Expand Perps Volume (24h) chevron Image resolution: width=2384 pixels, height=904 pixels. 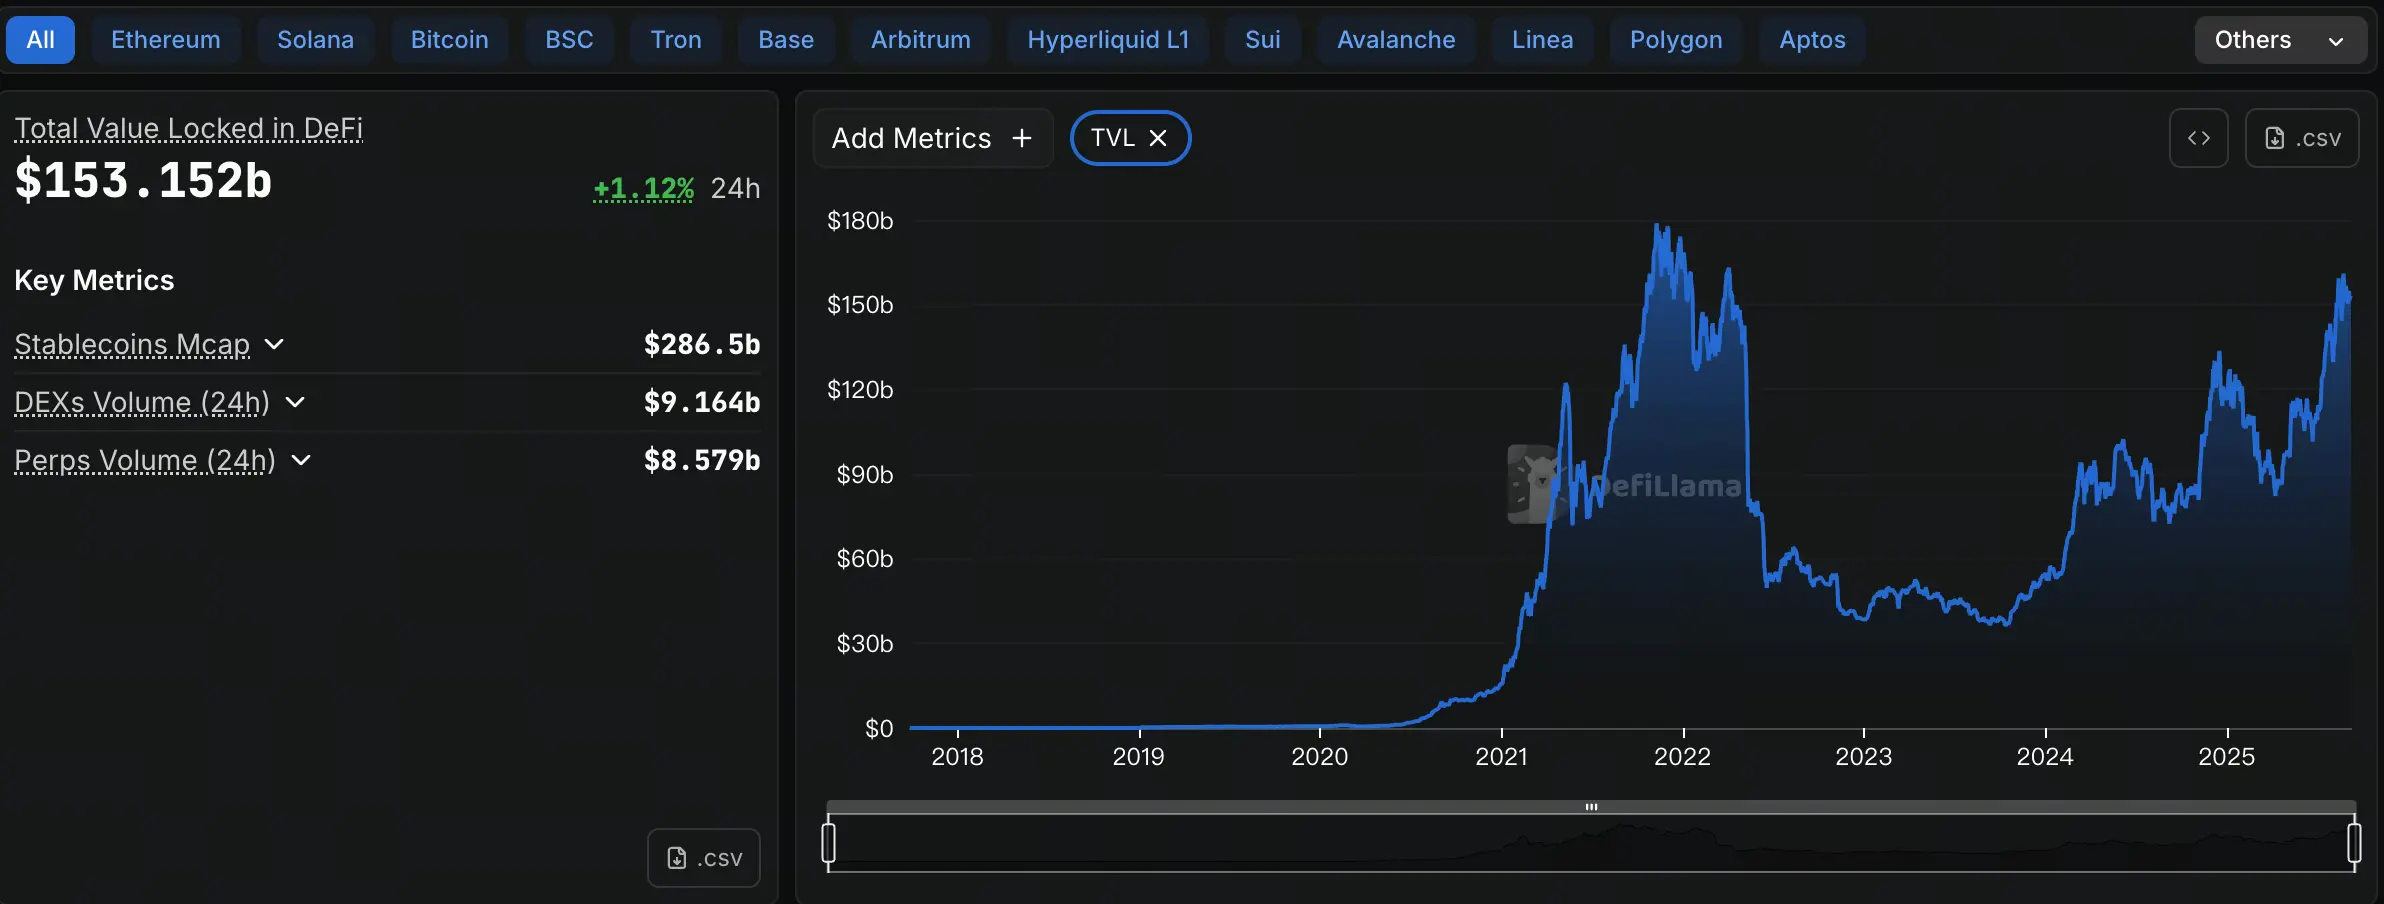click(301, 460)
